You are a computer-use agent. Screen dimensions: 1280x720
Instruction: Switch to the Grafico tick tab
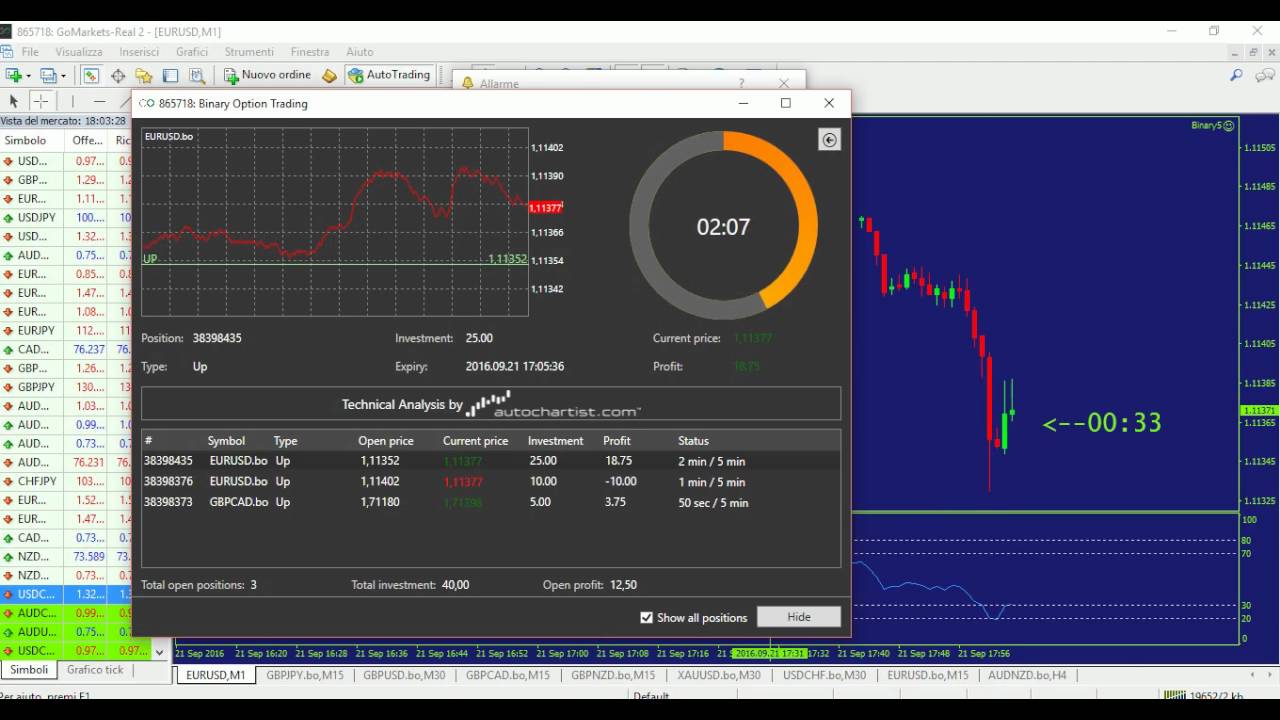95,670
